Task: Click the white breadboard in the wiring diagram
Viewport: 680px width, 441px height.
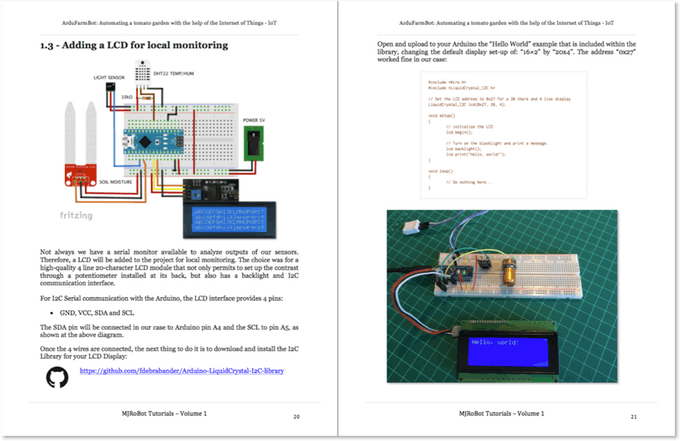Action: click(x=181, y=139)
